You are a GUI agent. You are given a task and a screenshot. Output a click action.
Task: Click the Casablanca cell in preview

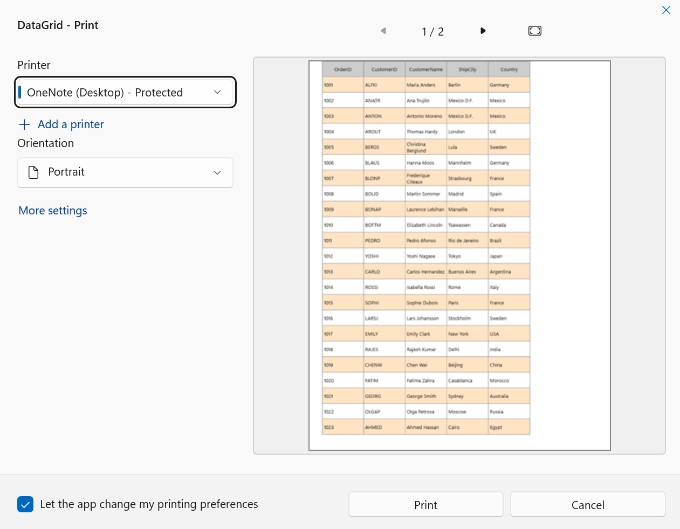tap(468, 381)
